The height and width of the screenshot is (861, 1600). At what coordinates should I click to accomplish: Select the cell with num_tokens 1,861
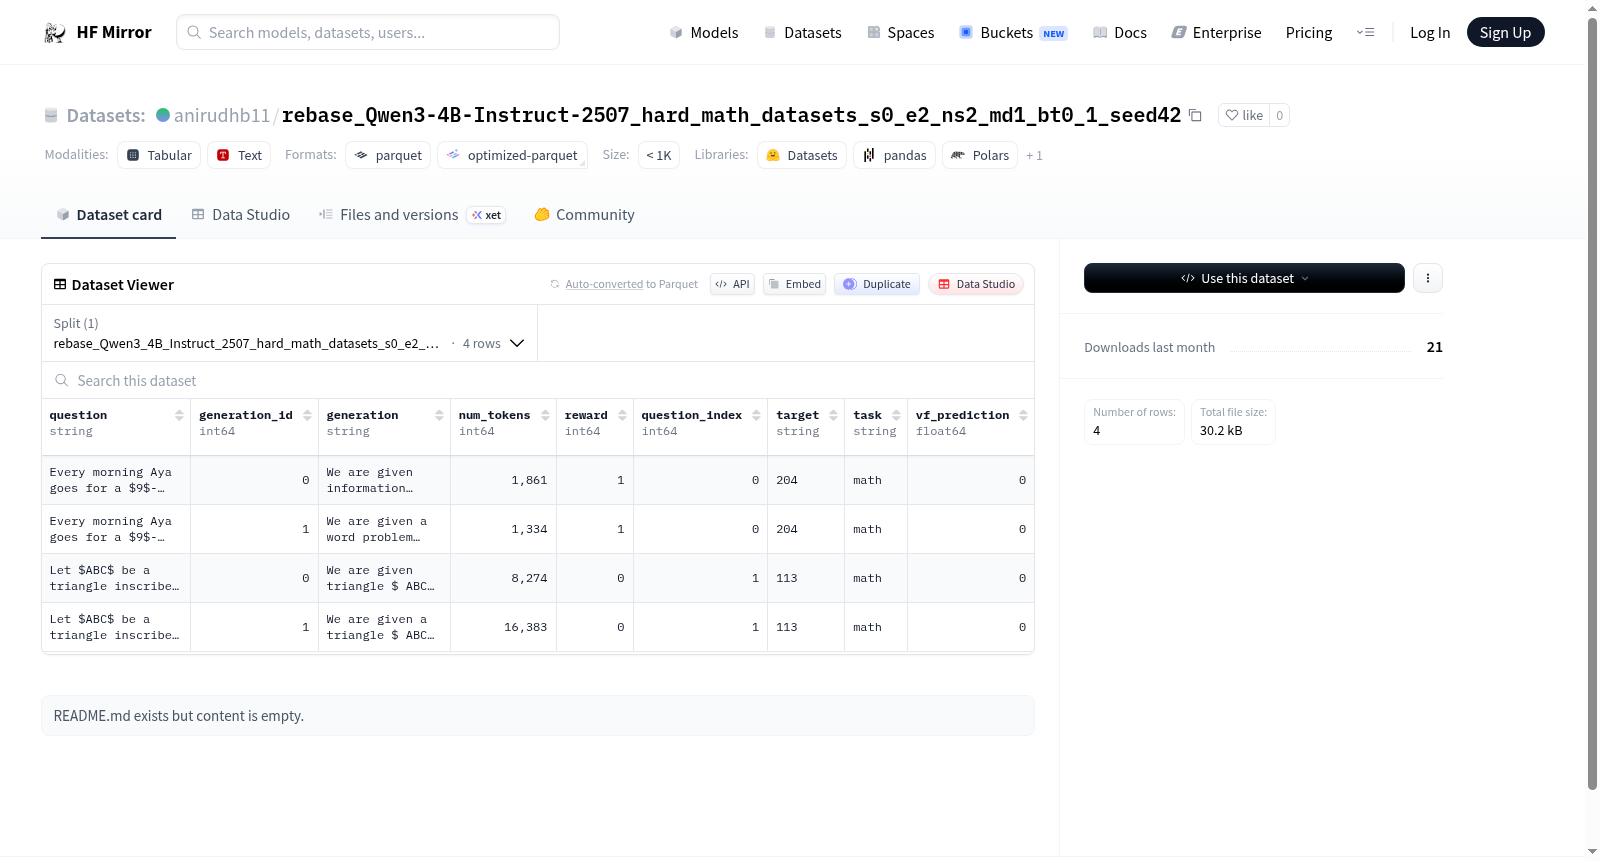[x=504, y=480]
